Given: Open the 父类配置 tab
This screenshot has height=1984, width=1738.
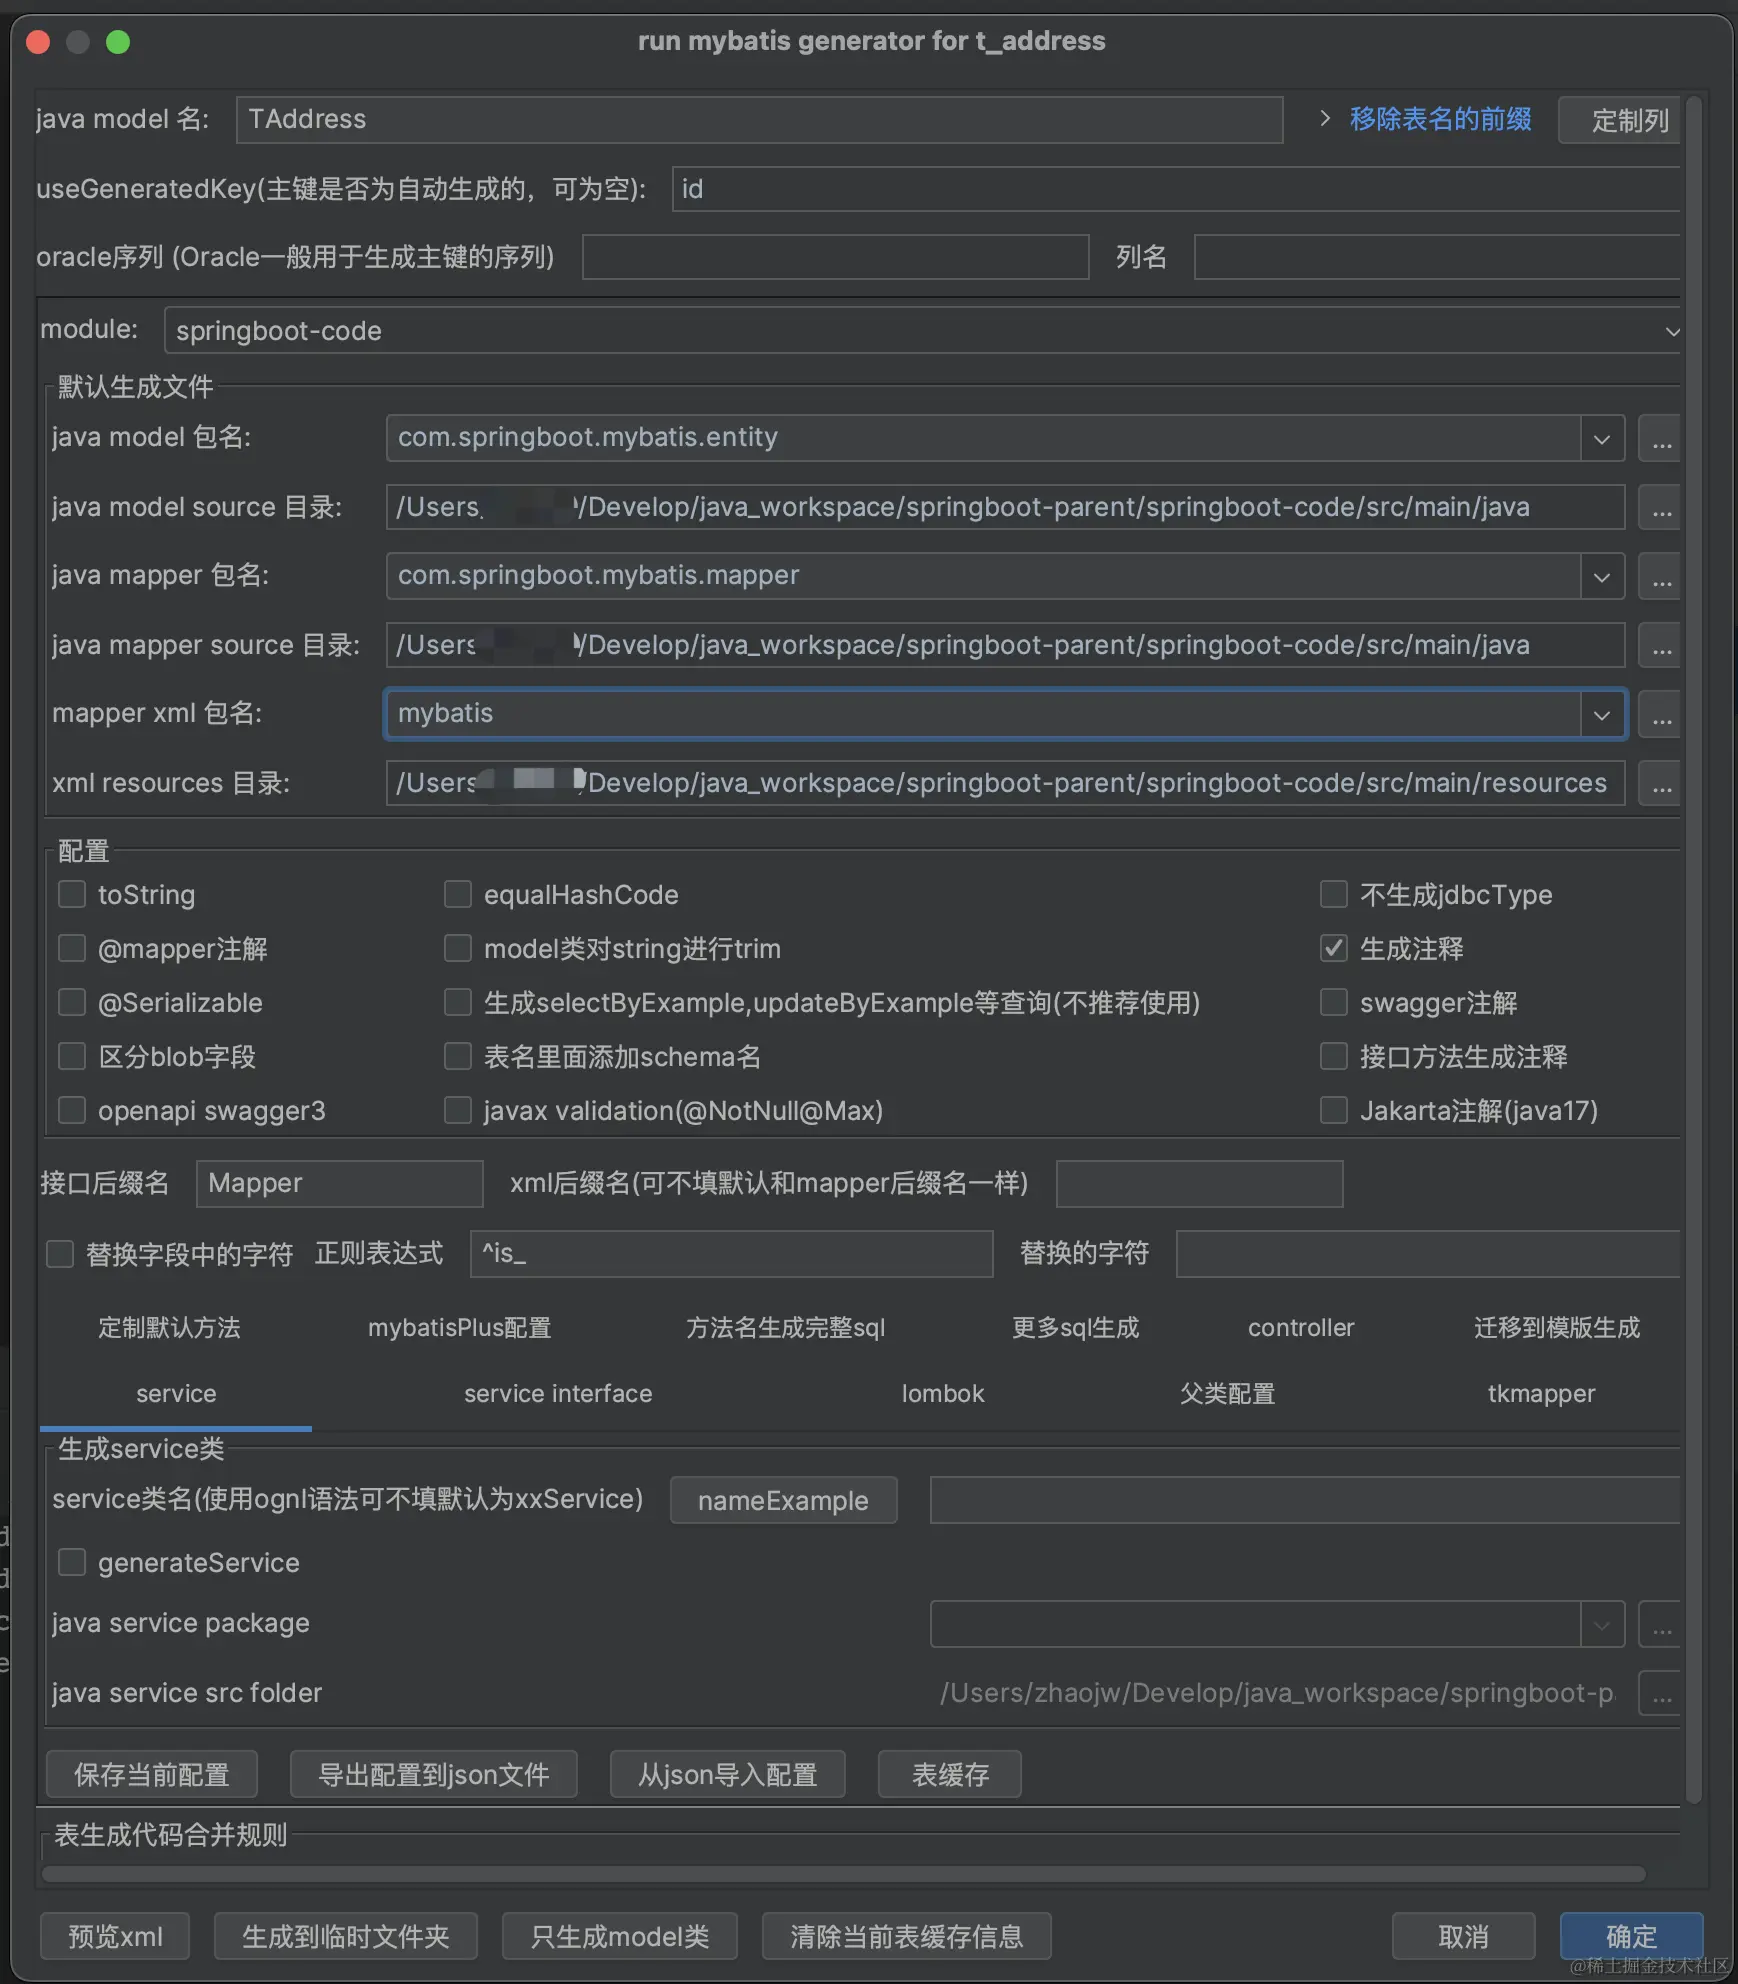Looking at the screenshot, I should tap(1227, 1394).
